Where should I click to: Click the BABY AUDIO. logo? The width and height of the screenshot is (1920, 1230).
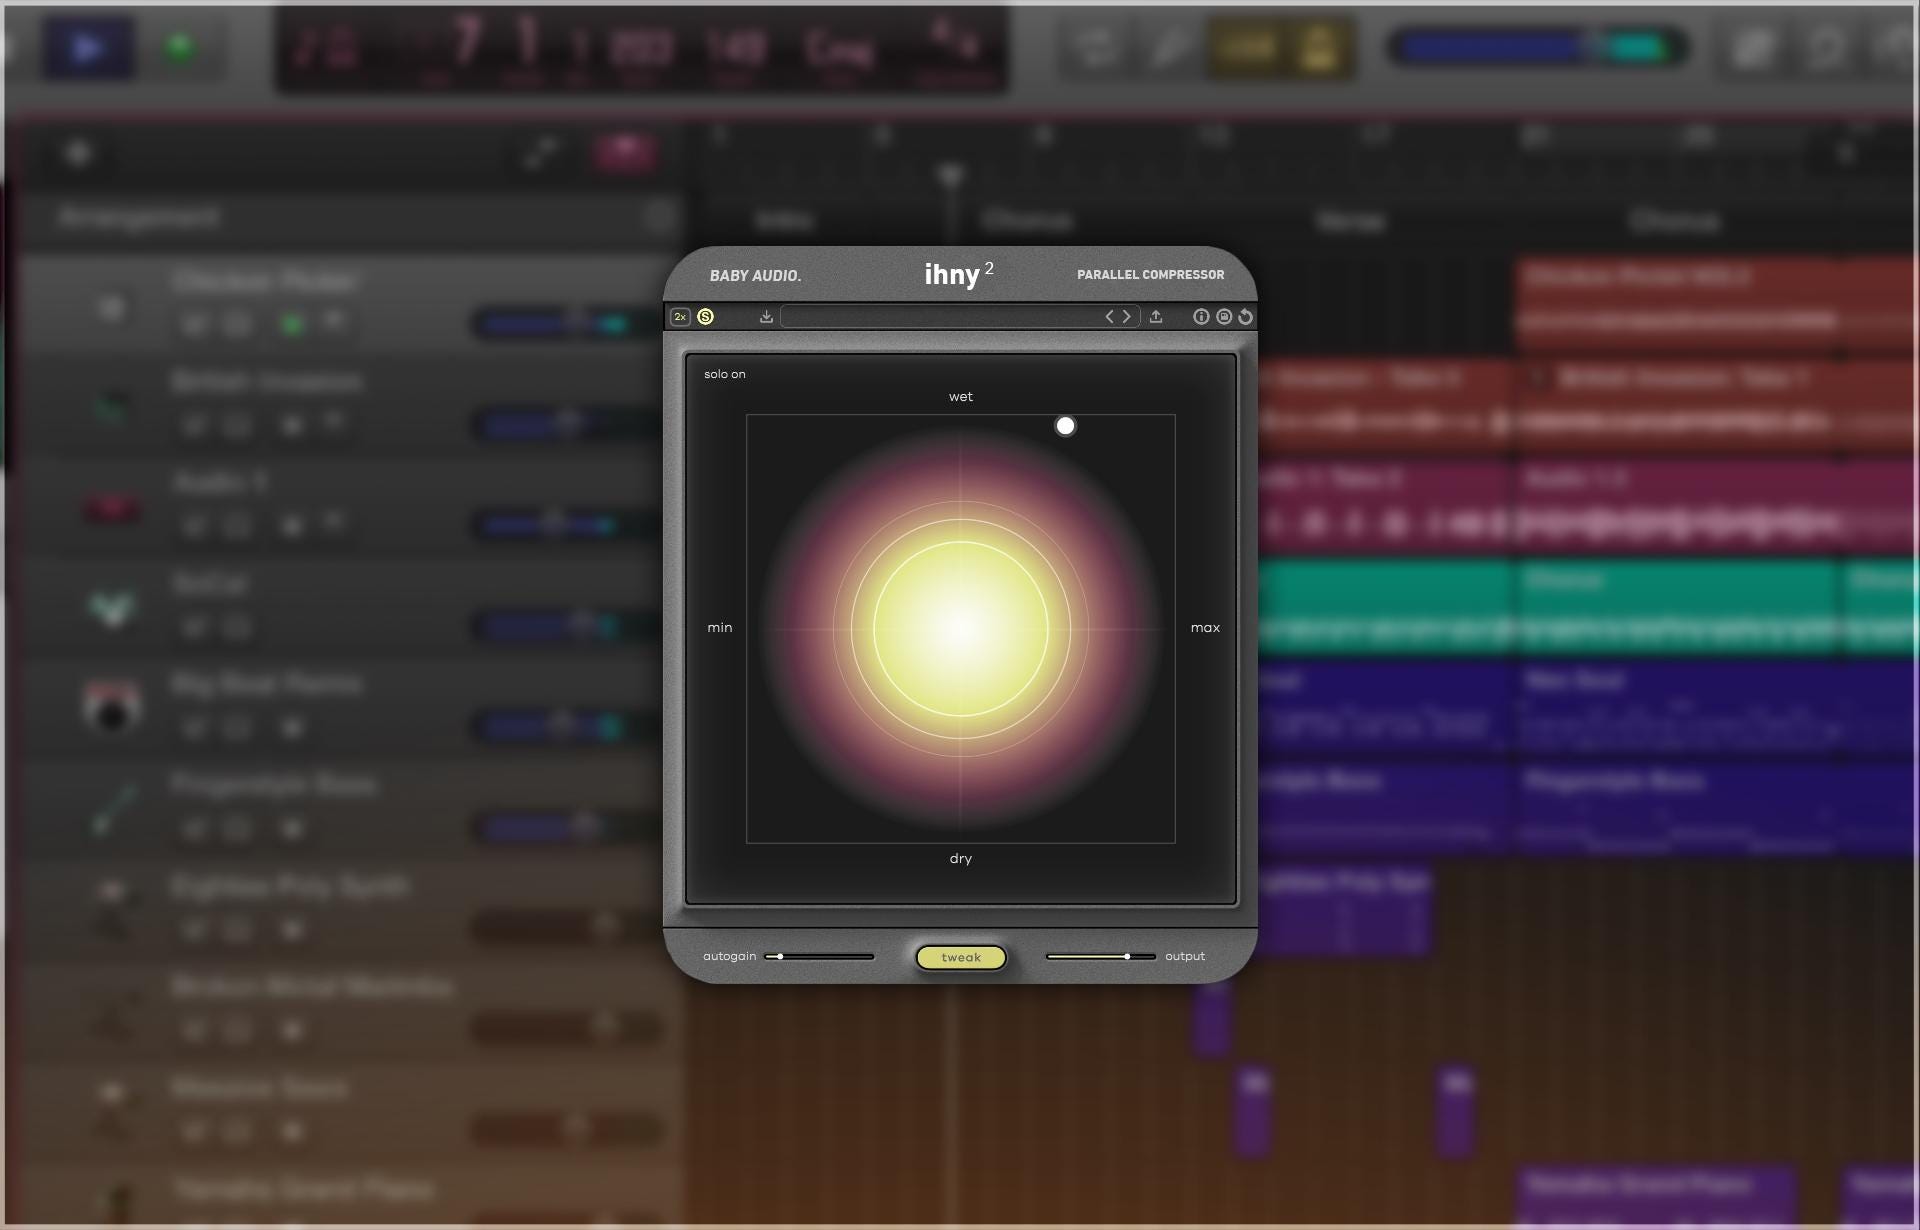(x=756, y=276)
